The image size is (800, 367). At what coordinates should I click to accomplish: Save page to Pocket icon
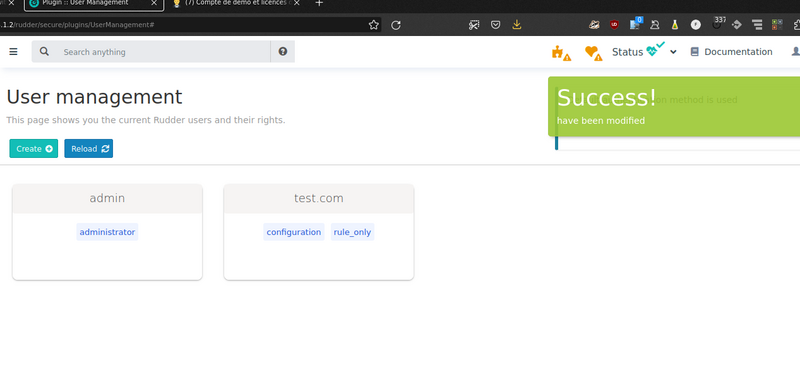pos(495,25)
